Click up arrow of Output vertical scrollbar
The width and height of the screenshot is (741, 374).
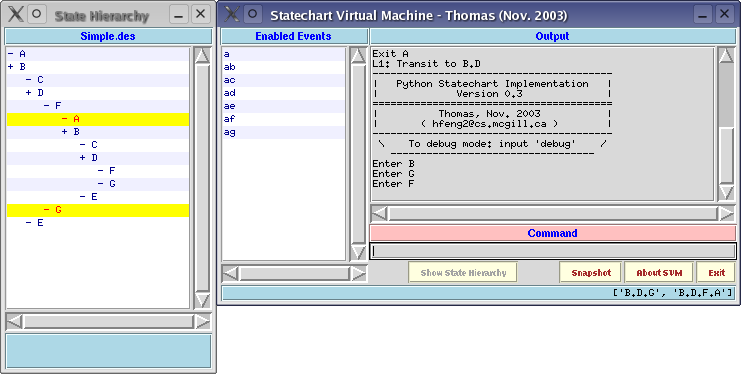[x=726, y=56]
